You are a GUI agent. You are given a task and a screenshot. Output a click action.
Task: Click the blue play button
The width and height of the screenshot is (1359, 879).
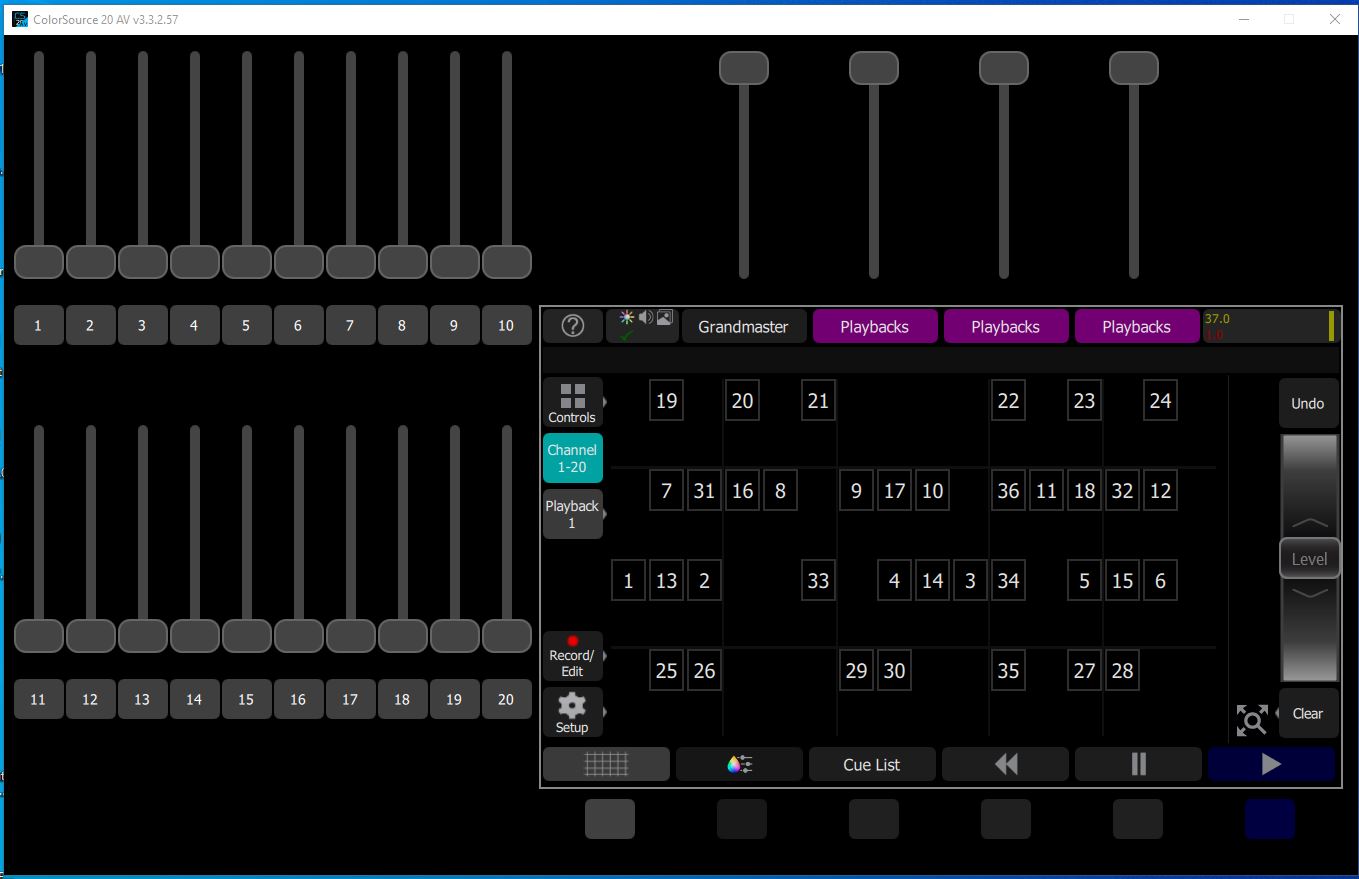tap(1271, 764)
